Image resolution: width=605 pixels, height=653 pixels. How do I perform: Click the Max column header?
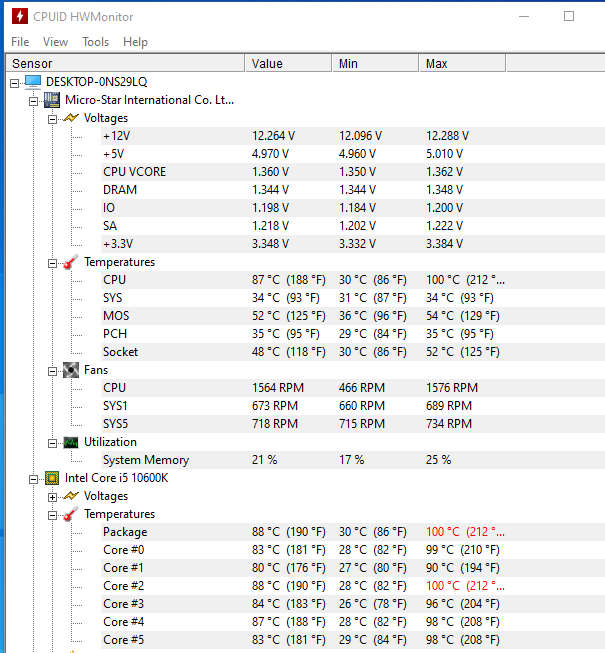pyautogui.click(x=463, y=63)
